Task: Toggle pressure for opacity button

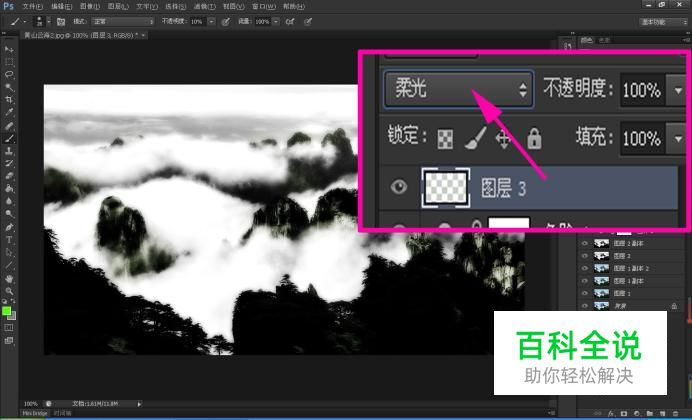Action: tap(226, 21)
